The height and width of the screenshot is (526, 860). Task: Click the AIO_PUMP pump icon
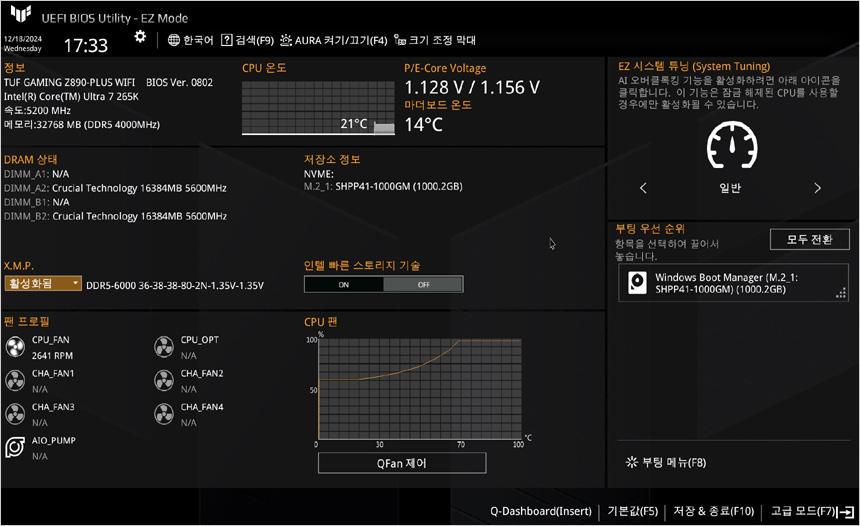coord(15,447)
